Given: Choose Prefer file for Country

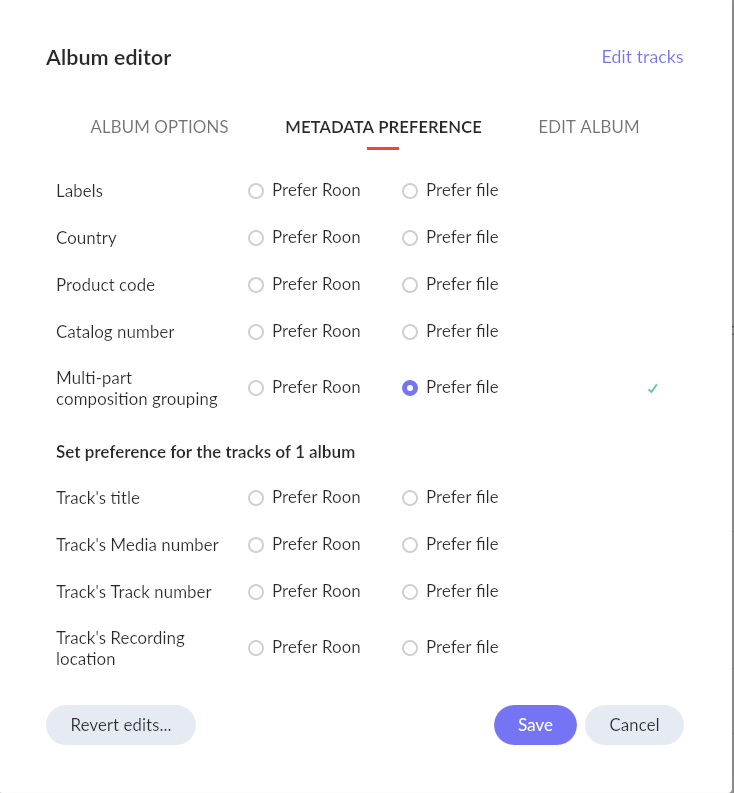Looking at the screenshot, I should pyautogui.click(x=410, y=238).
